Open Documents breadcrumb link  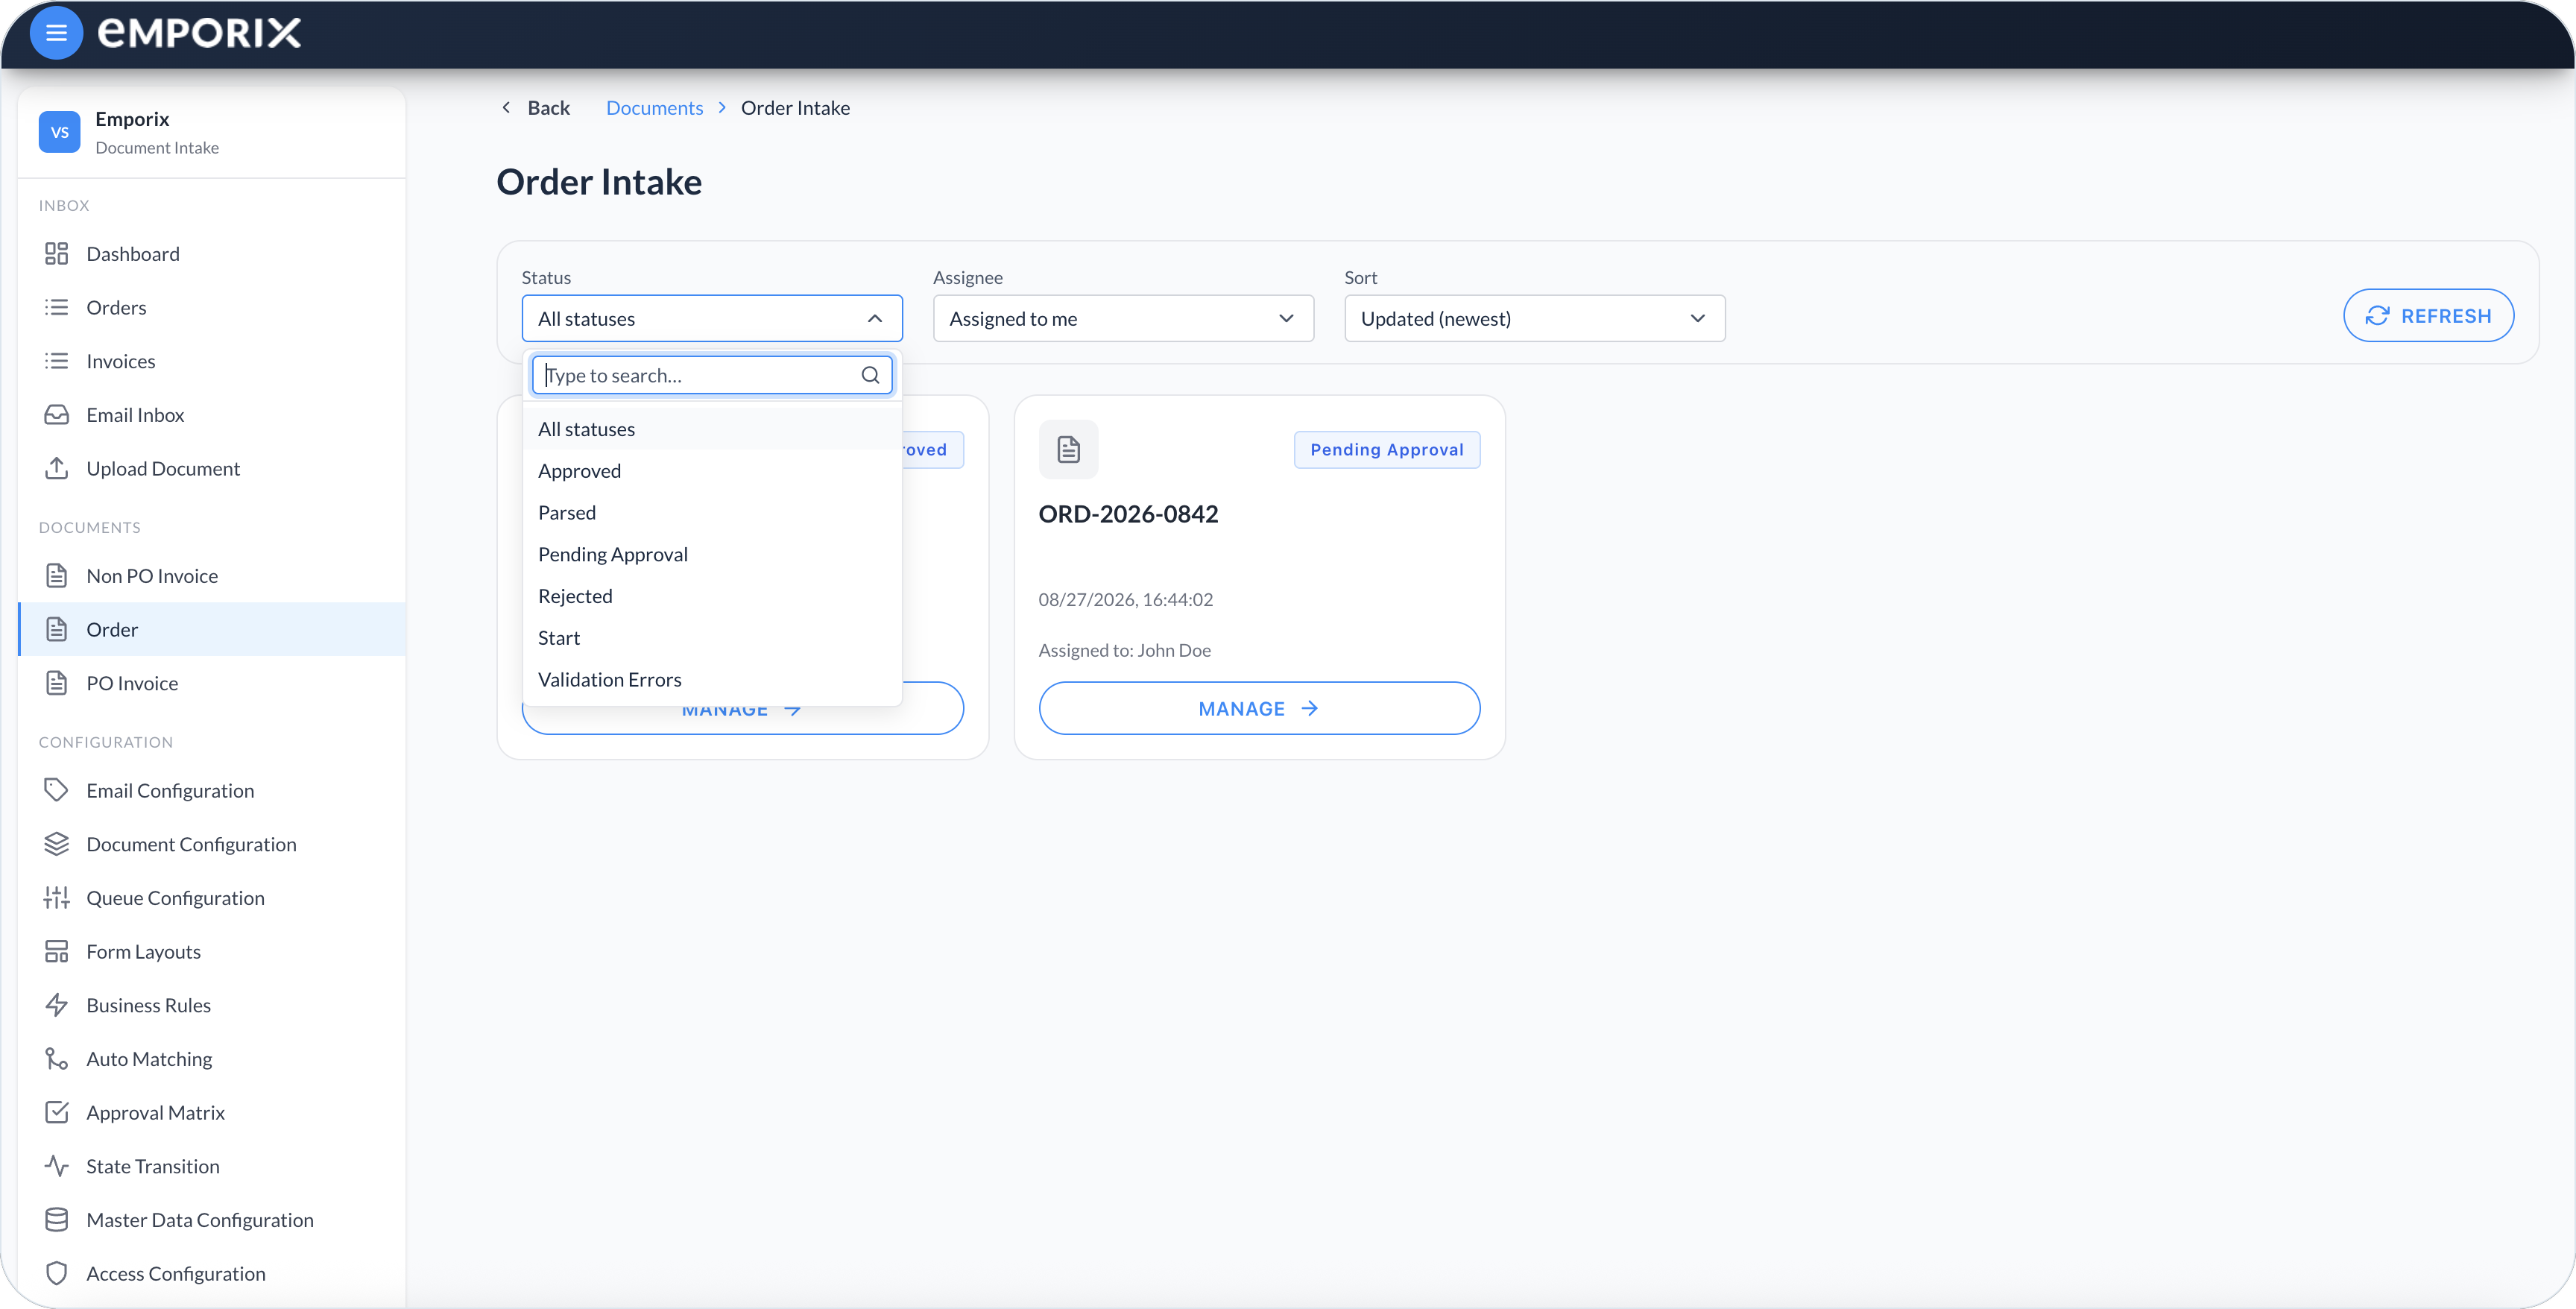[654, 108]
